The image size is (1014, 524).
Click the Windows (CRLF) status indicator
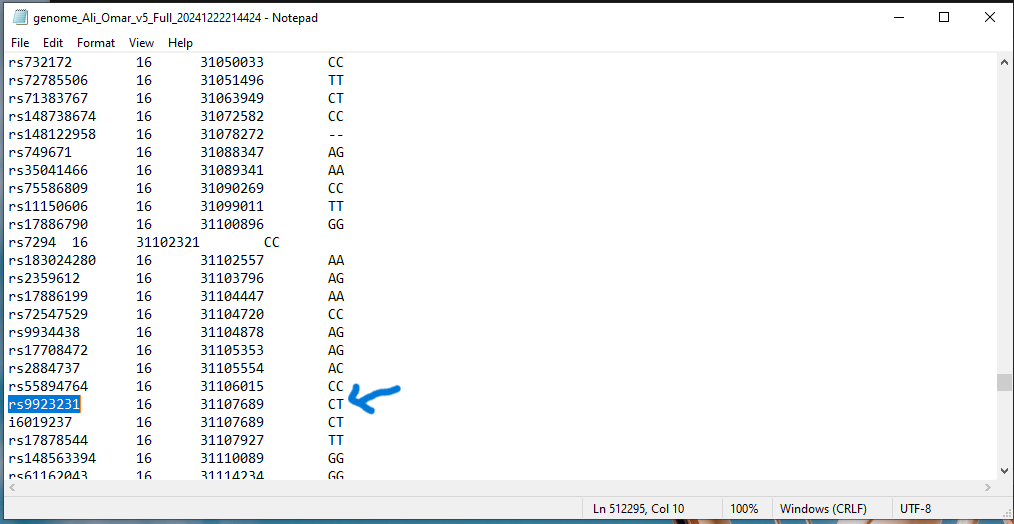coord(823,508)
